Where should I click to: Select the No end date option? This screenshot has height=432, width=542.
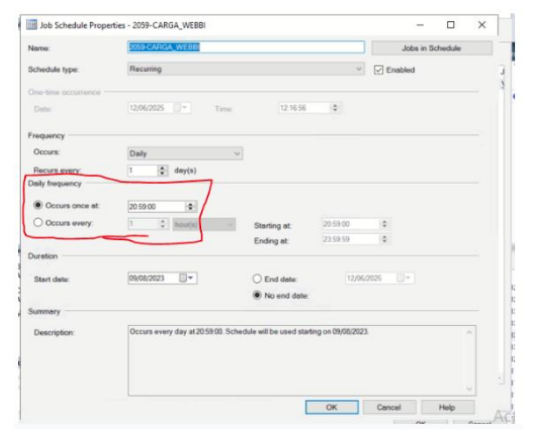click(x=257, y=295)
